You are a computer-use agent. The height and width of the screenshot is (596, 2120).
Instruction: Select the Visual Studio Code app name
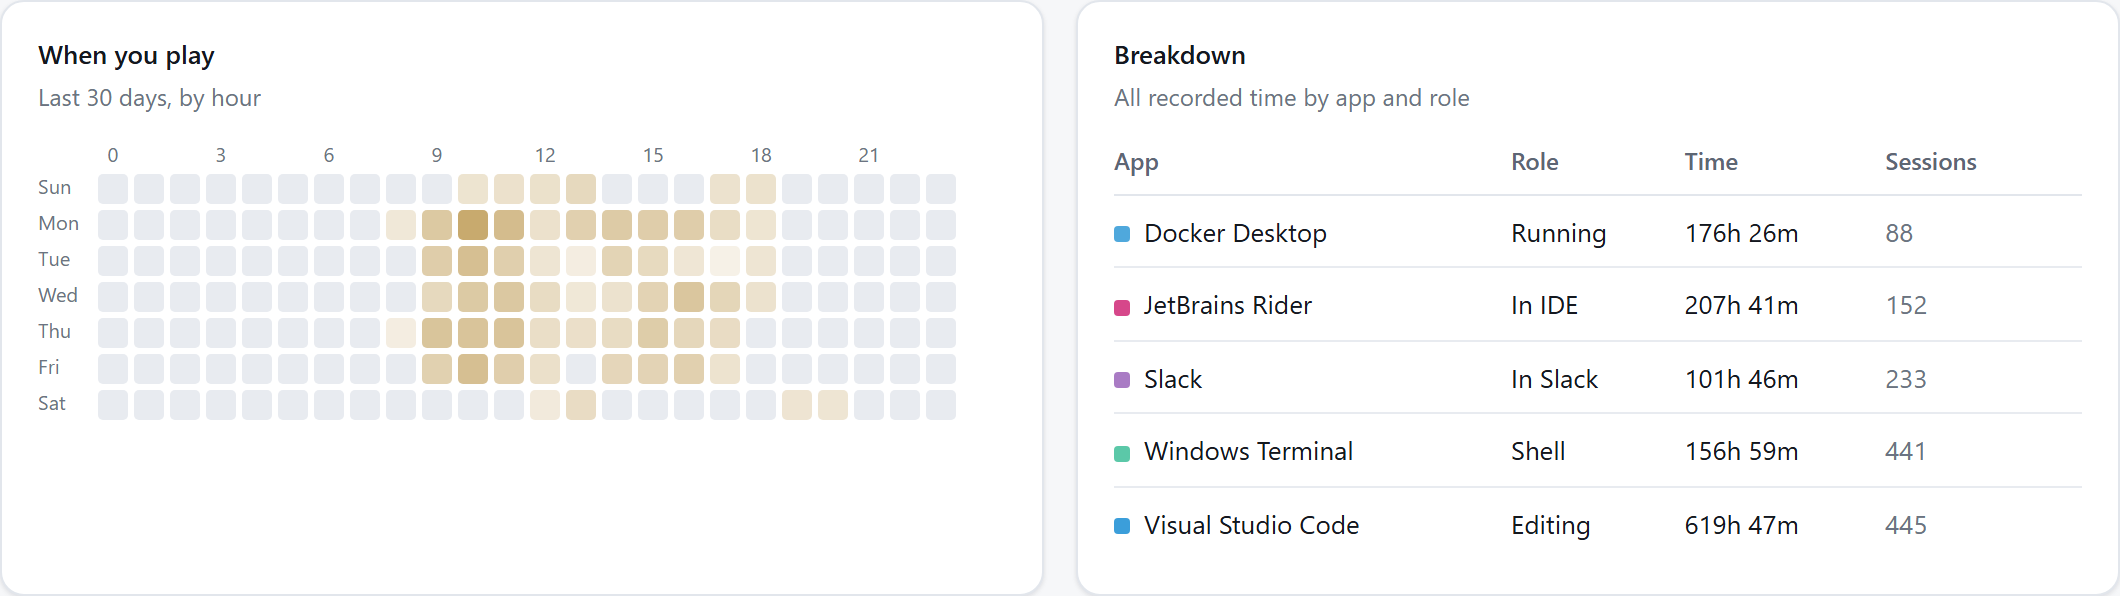[1251, 525]
